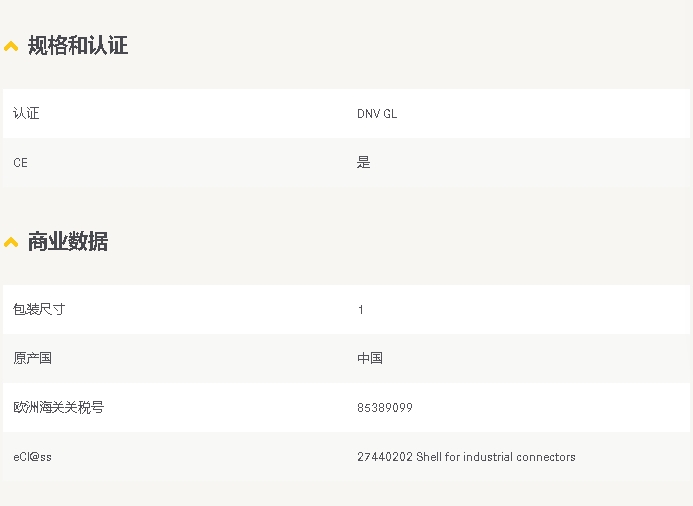Viewport: 693px width, 506px height.
Task: Click the packaging size value 1
Action: click(361, 310)
